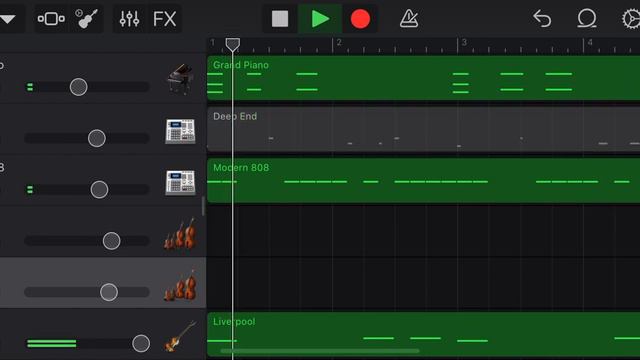Click the Undo arrow icon
Viewport: 640px width, 360px height.
click(542, 19)
